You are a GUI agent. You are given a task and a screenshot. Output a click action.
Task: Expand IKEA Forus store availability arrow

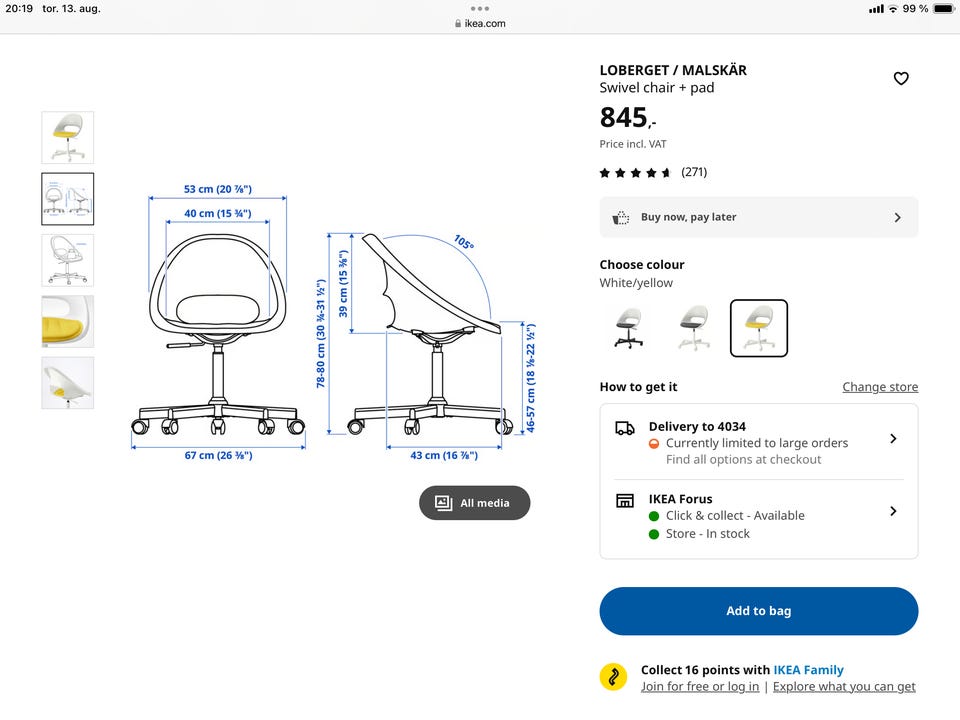pyautogui.click(x=893, y=511)
